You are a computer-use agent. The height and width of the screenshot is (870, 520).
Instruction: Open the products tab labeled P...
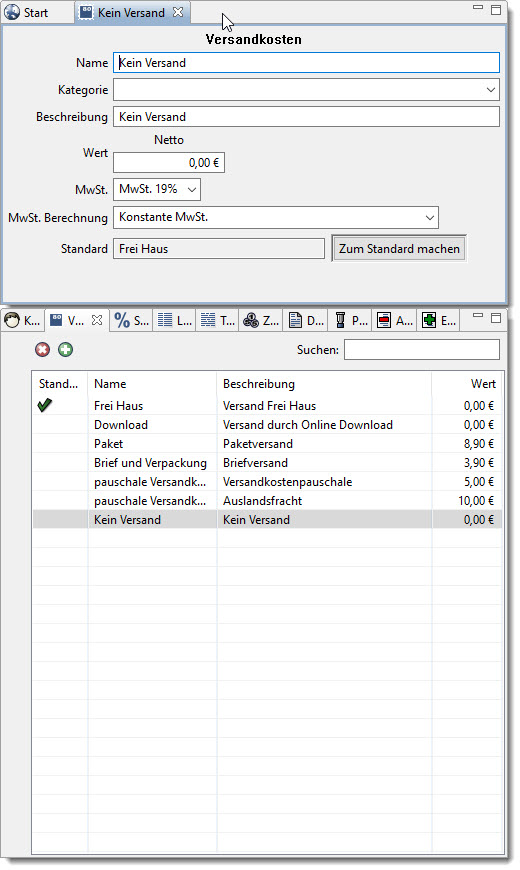pyautogui.click(x=350, y=320)
